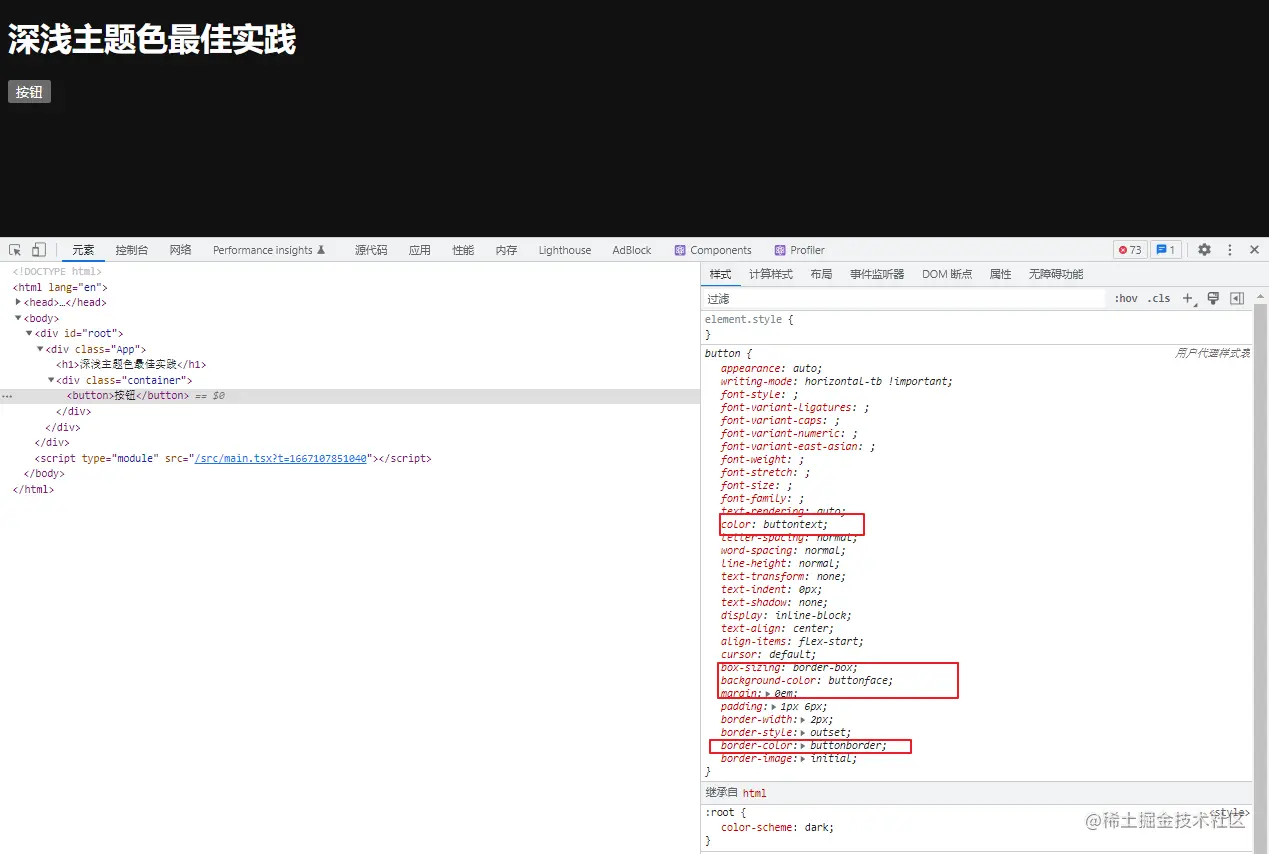Open the Performance insights tab

pos(269,250)
